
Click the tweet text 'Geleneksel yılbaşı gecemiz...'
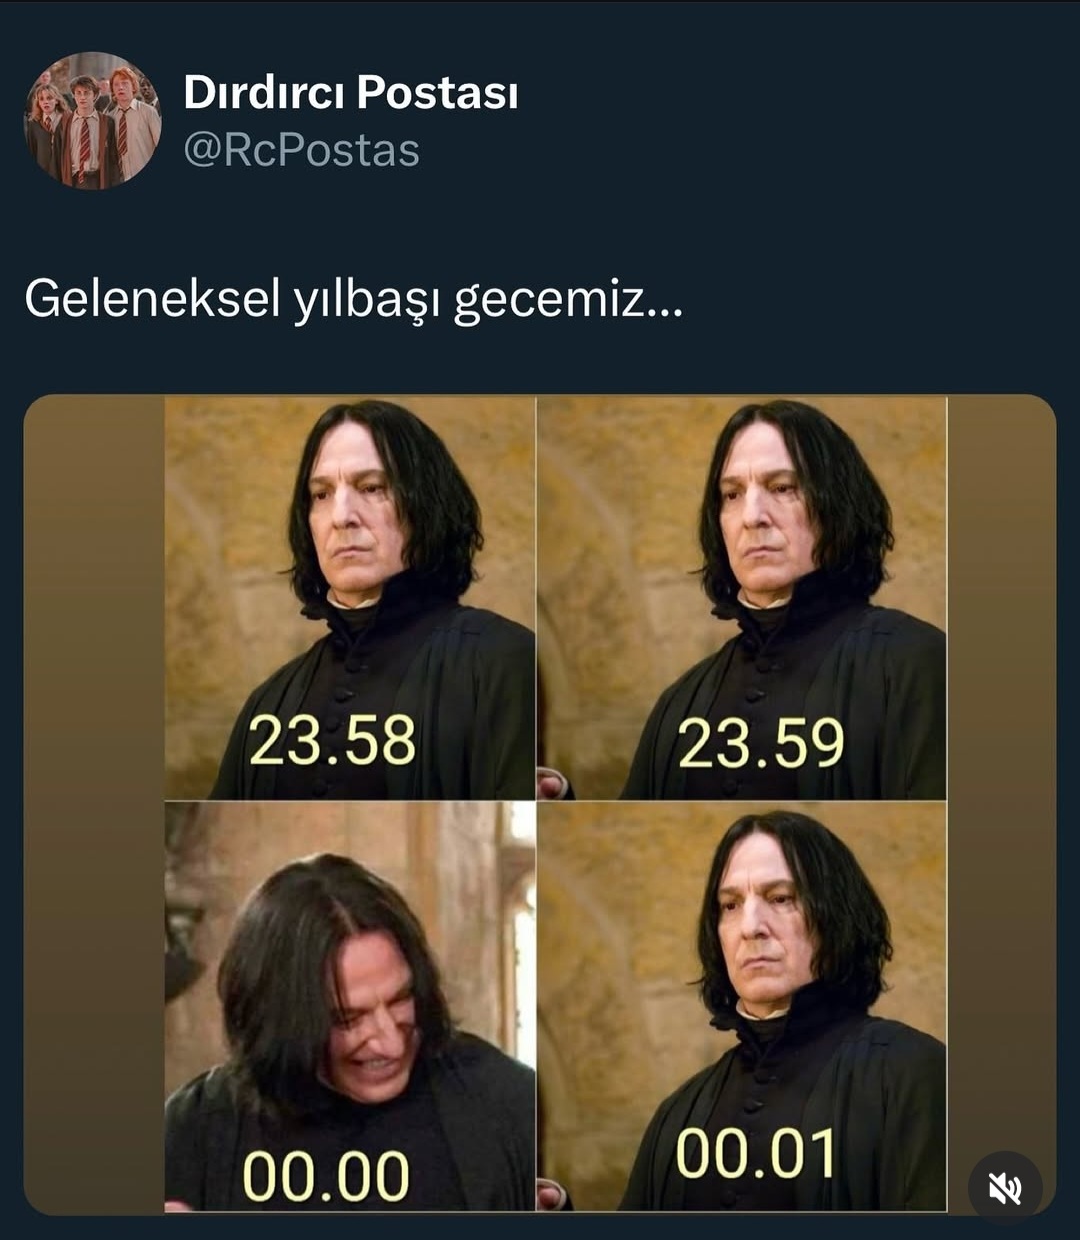click(354, 299)
